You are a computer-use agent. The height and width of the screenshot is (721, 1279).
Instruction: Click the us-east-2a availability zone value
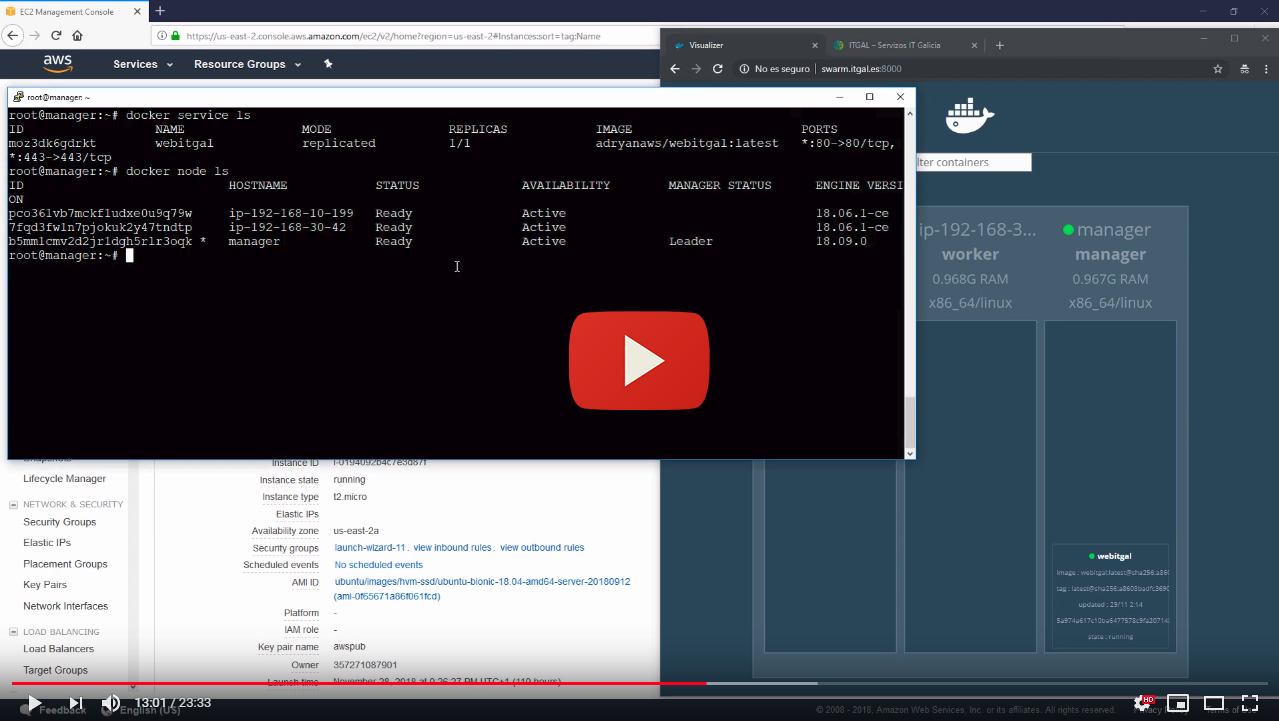coord(356,531)
